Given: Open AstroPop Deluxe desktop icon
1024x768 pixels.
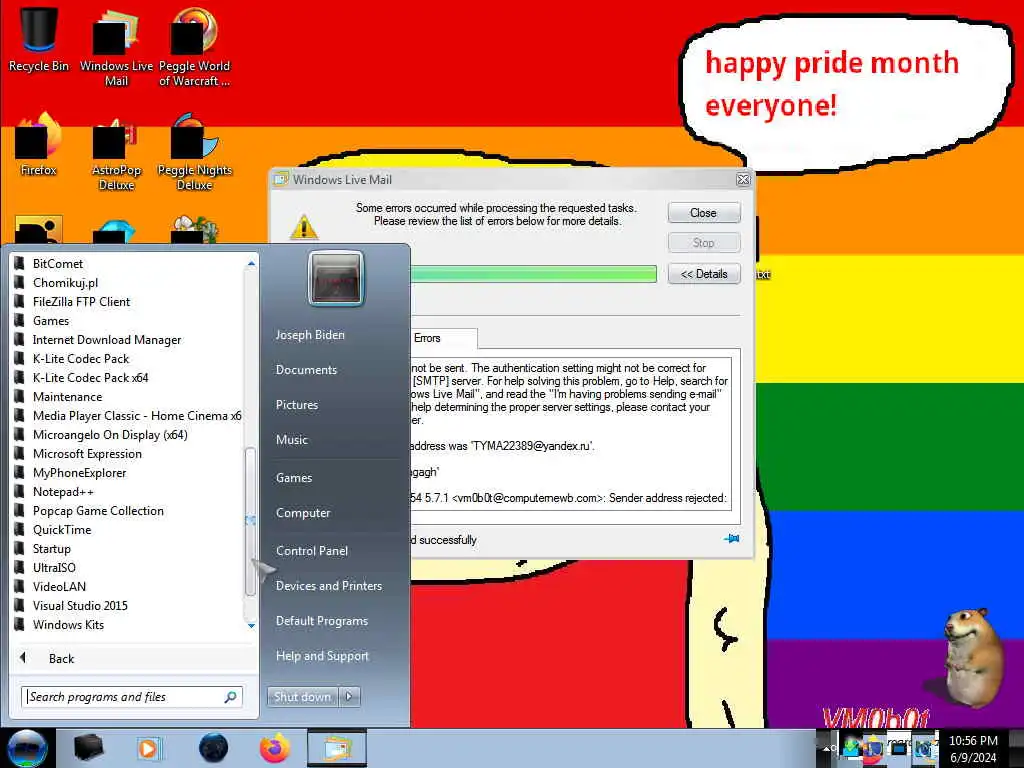Looking at the screenshot, I should [116, 152].
